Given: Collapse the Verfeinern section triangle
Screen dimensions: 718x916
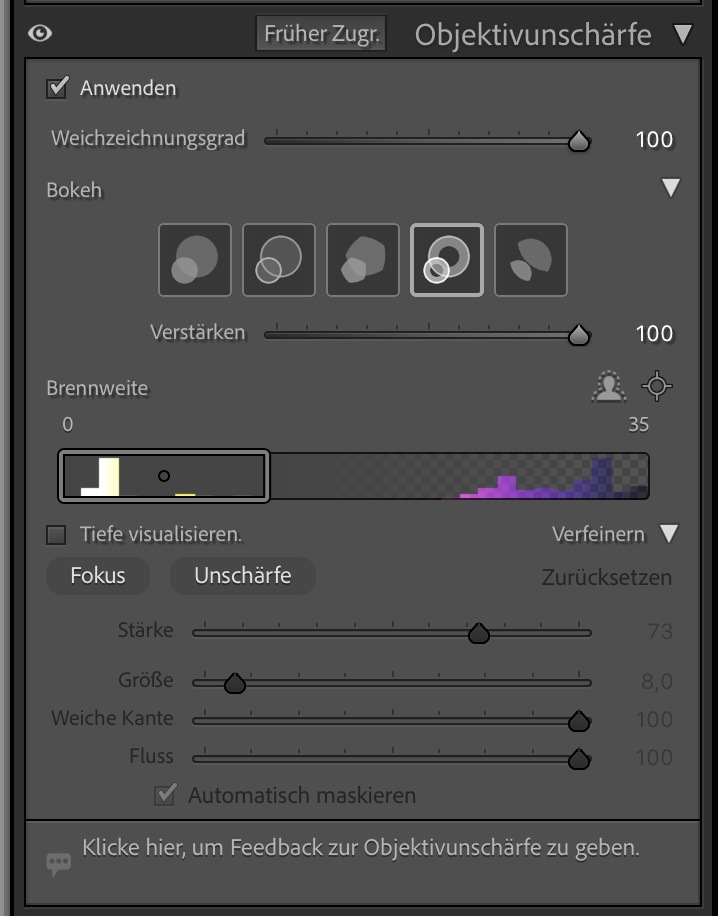Looking at the screenshot, I should (x=669, y=534).
